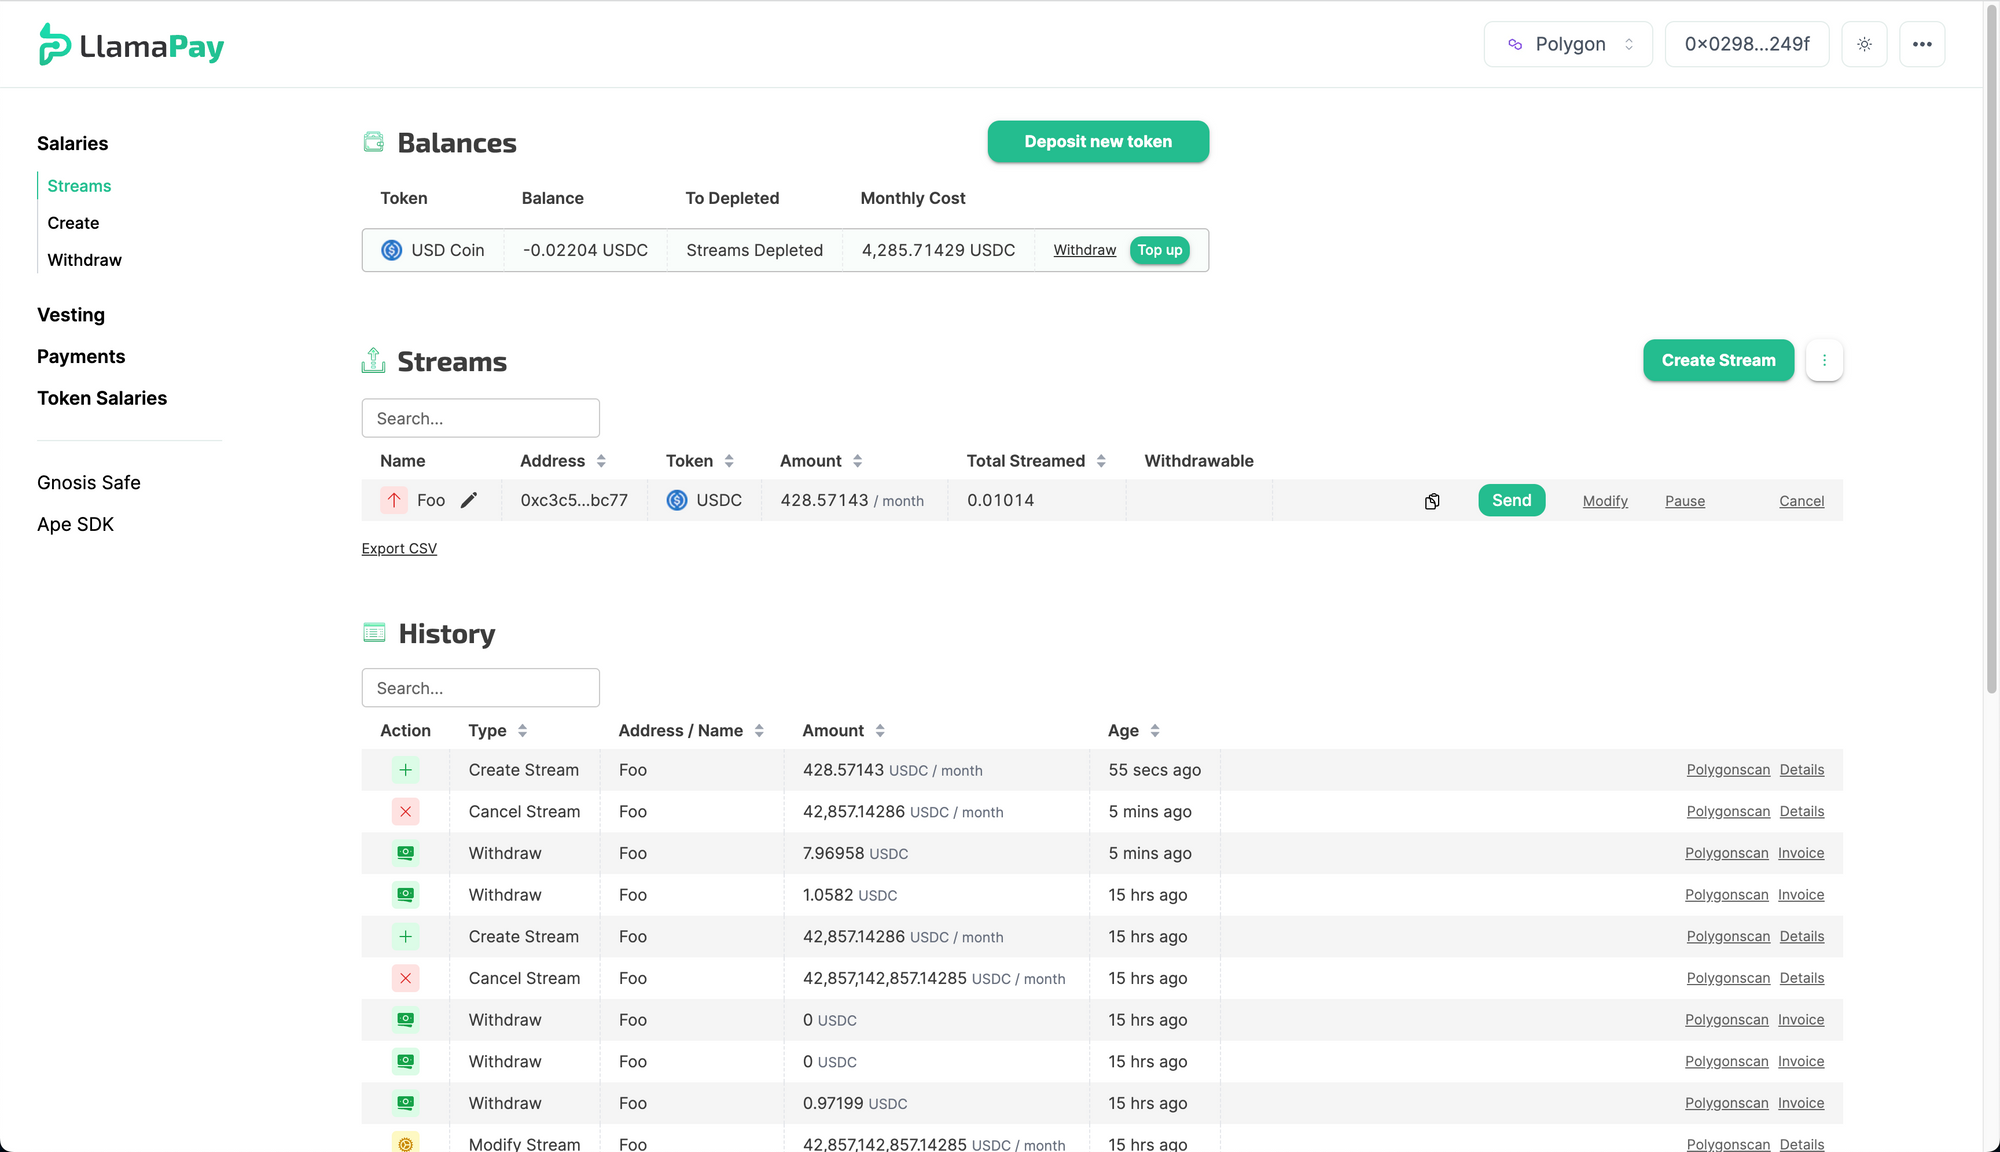Expand the Polygon network dropdown
The width and height of the screenshot is (2000, 1152).
point(1567,44)
